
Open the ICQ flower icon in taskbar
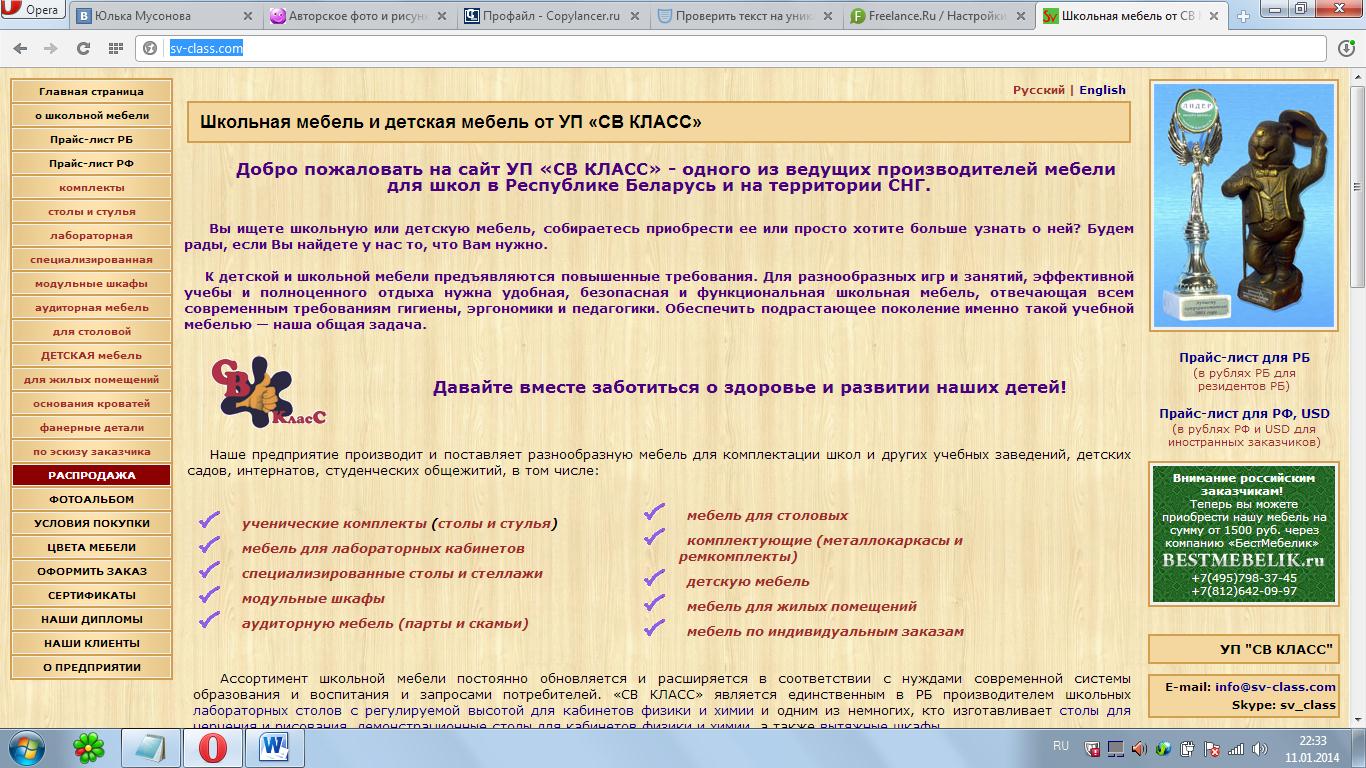(89, 747)
